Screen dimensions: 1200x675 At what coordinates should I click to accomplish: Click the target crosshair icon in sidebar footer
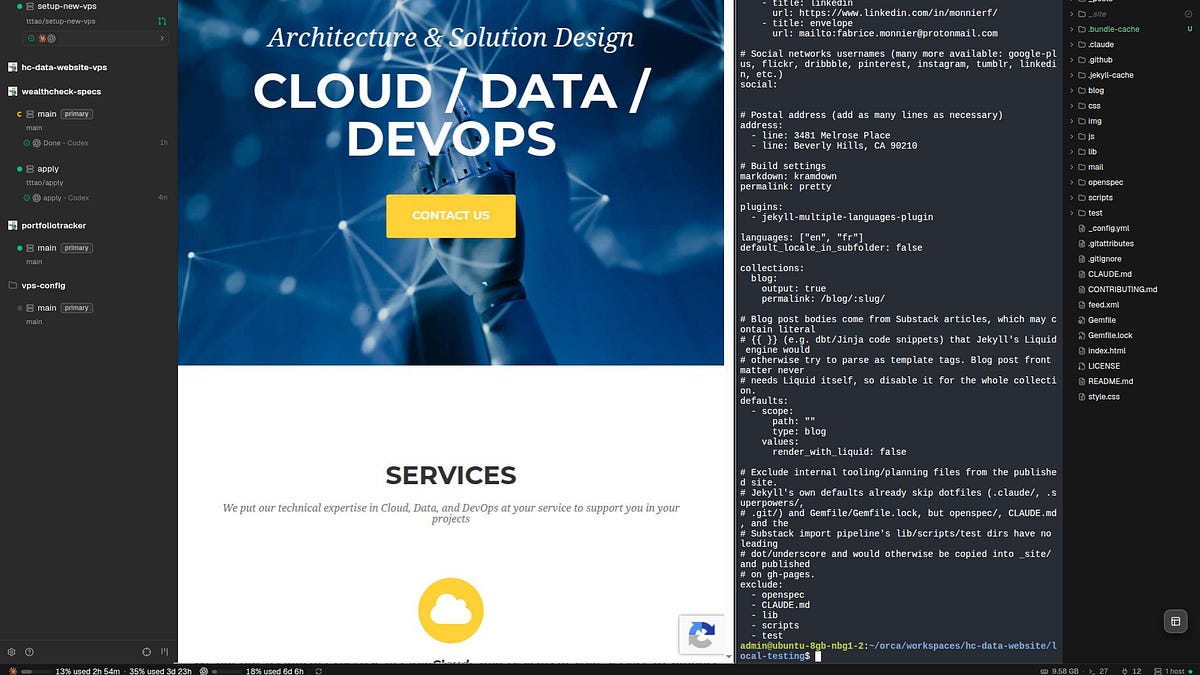click(x=147, y=651)
